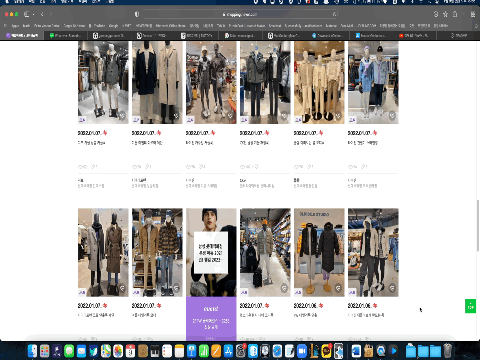Open Messages from the Dock
480x360 pixels.
tap(69, 351)
